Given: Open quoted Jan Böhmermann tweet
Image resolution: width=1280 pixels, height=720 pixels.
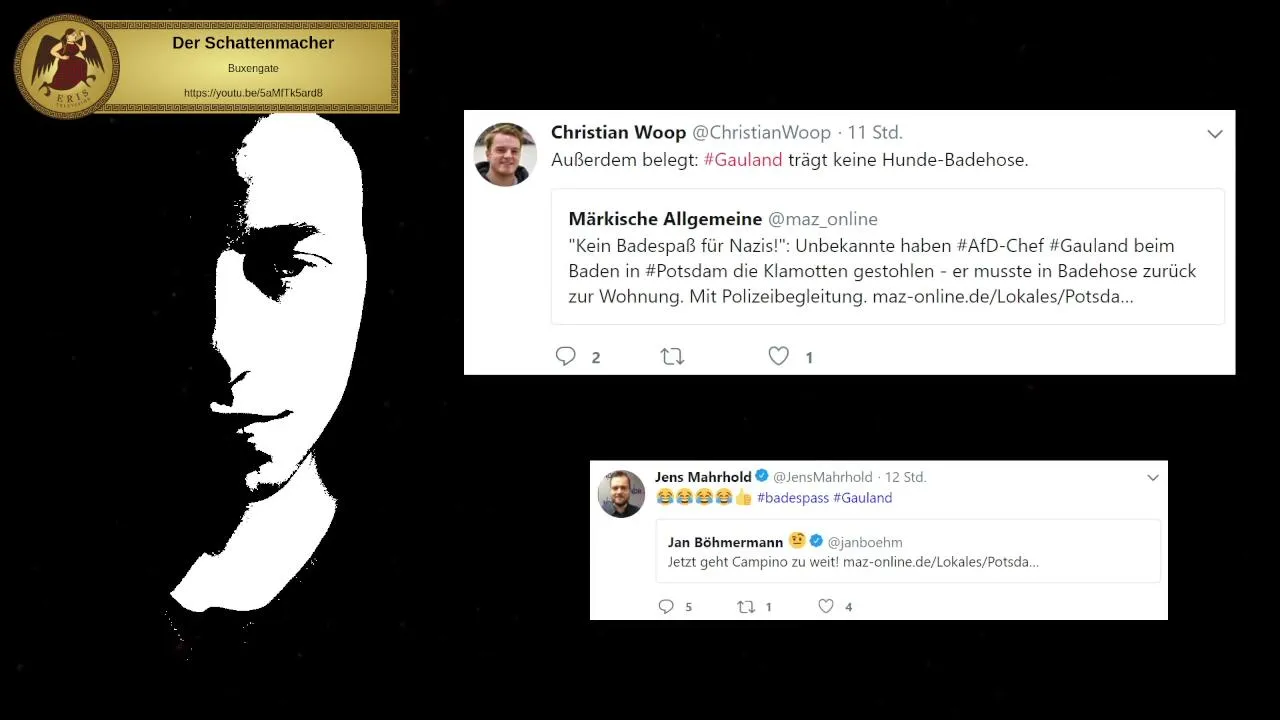Looking at the screenshot, I should pos(909,551).
